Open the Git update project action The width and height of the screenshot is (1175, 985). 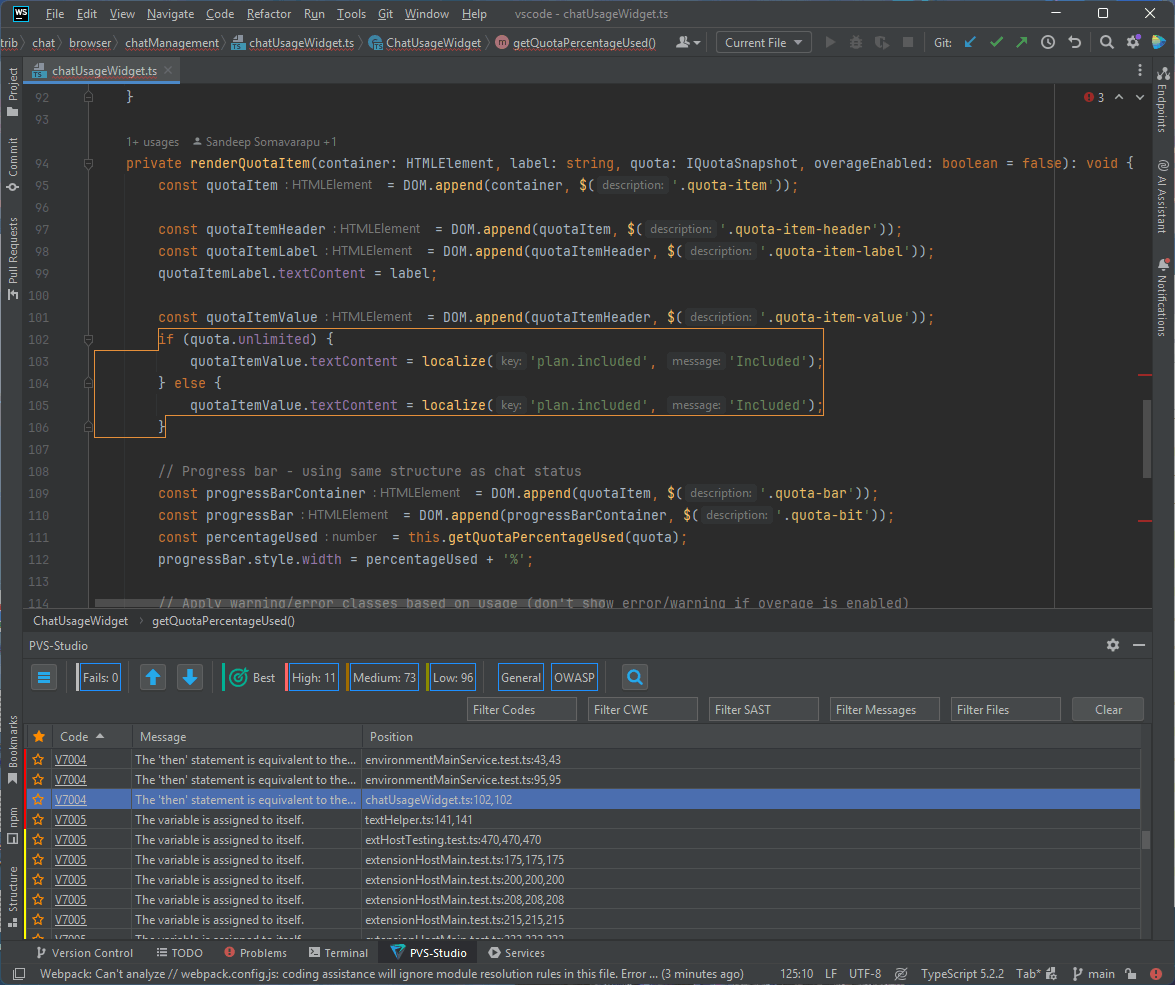[967, 42]
